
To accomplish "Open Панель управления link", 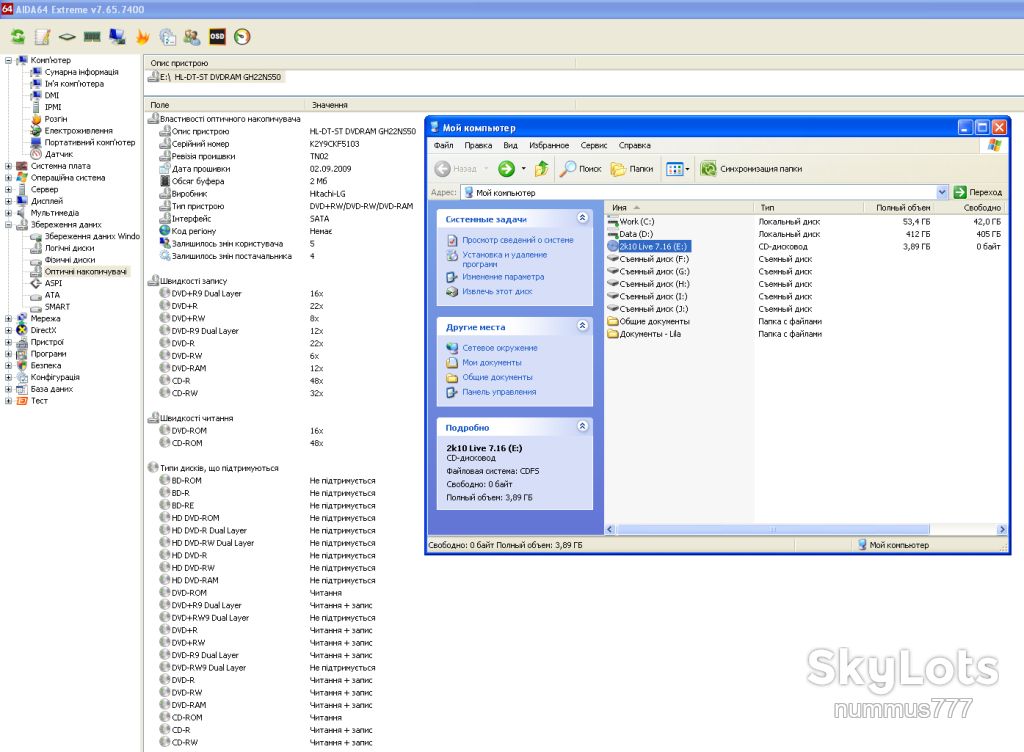I will 499,392.
